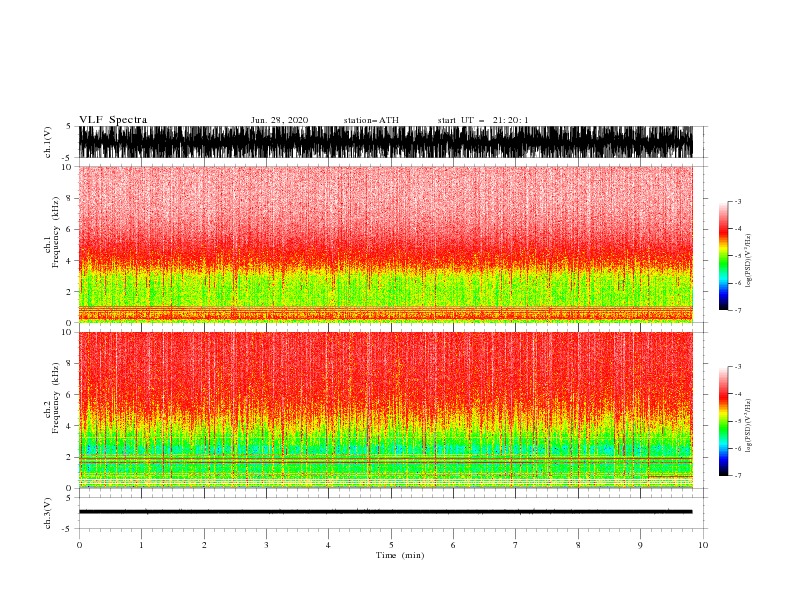Click the "-7" tick on ch.1 colorbar
792x612 pixels.
[737, 310]
